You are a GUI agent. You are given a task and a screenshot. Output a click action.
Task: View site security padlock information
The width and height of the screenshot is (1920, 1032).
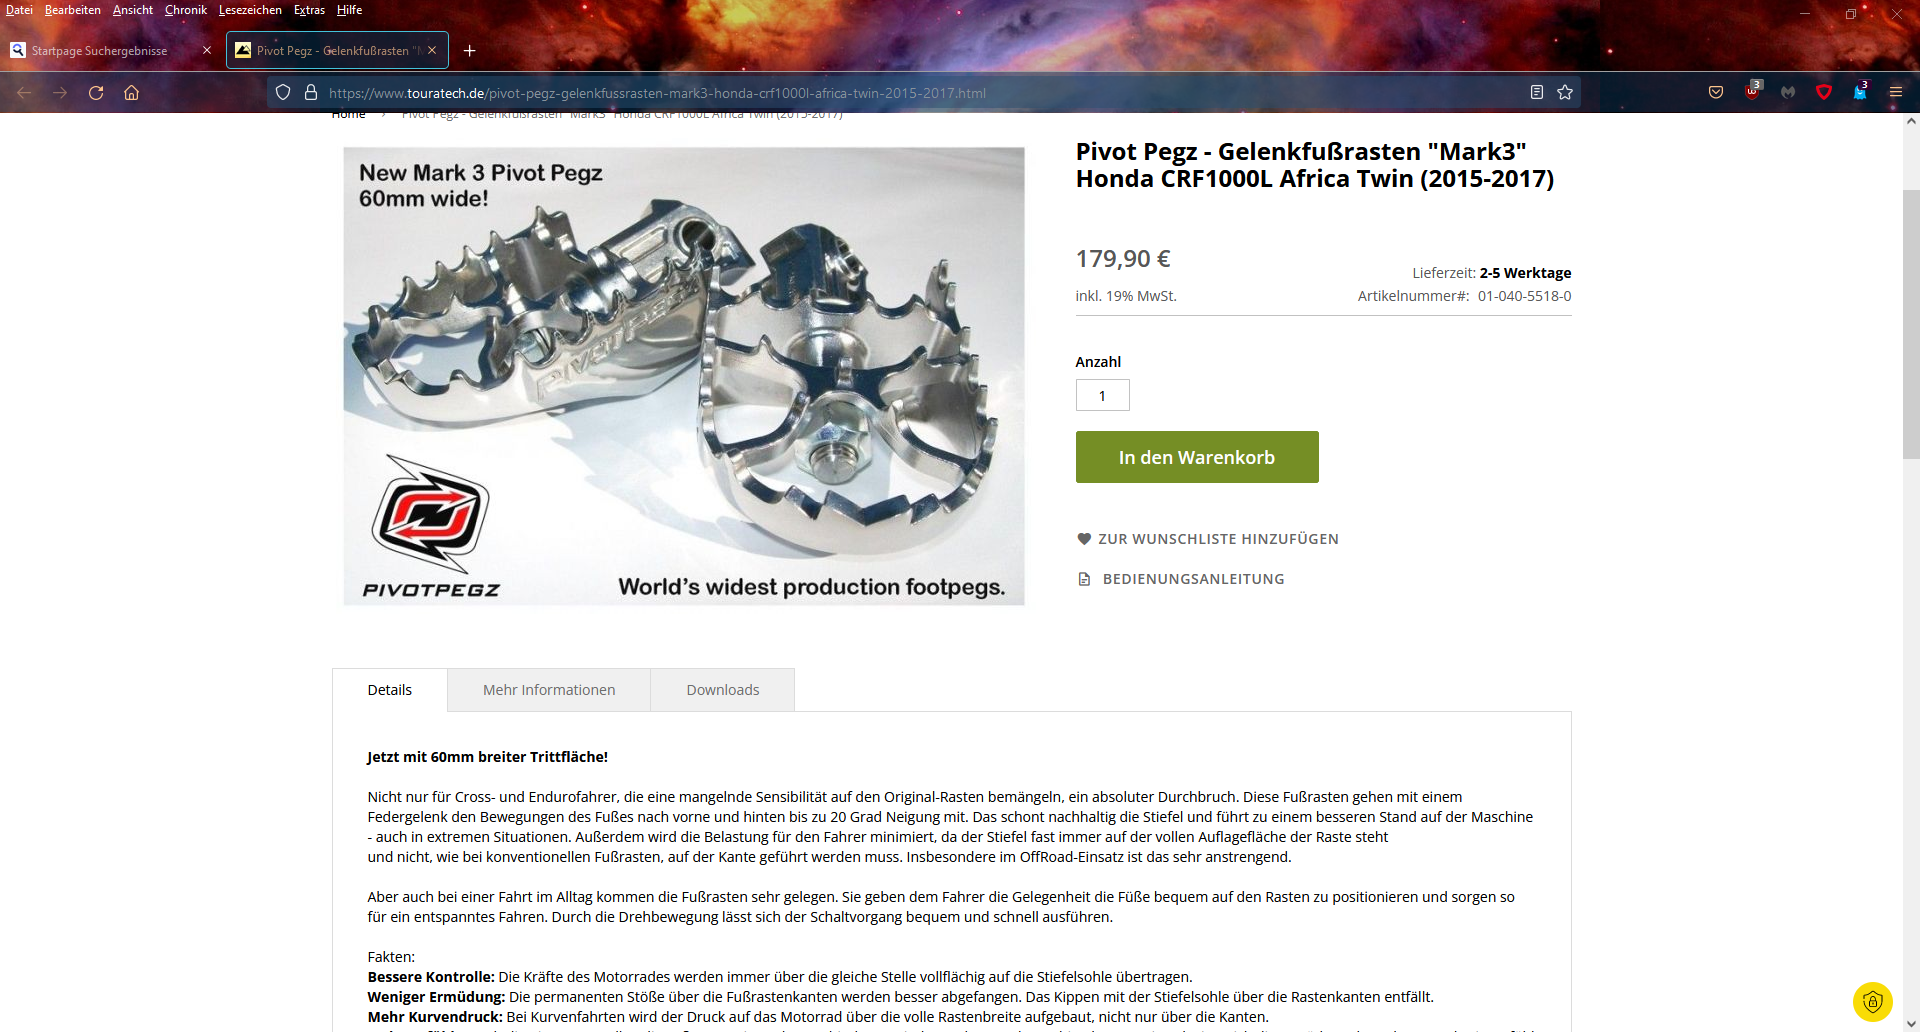pos(311,93)
